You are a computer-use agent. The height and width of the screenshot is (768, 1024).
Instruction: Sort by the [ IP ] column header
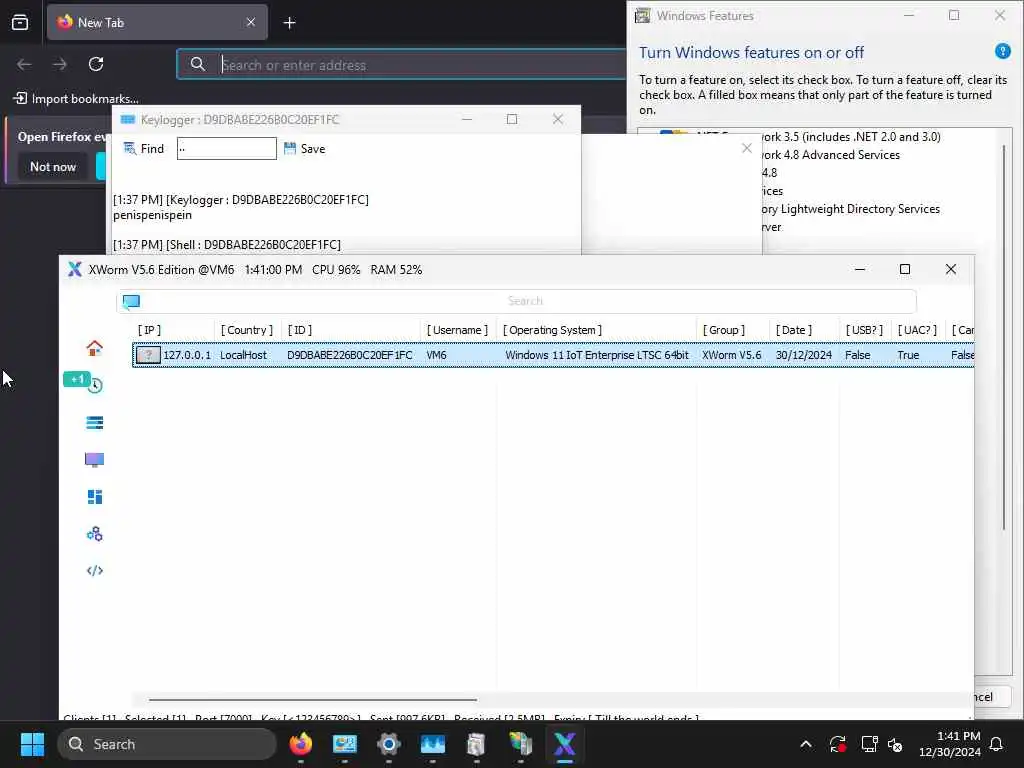(x=149, y=330)
